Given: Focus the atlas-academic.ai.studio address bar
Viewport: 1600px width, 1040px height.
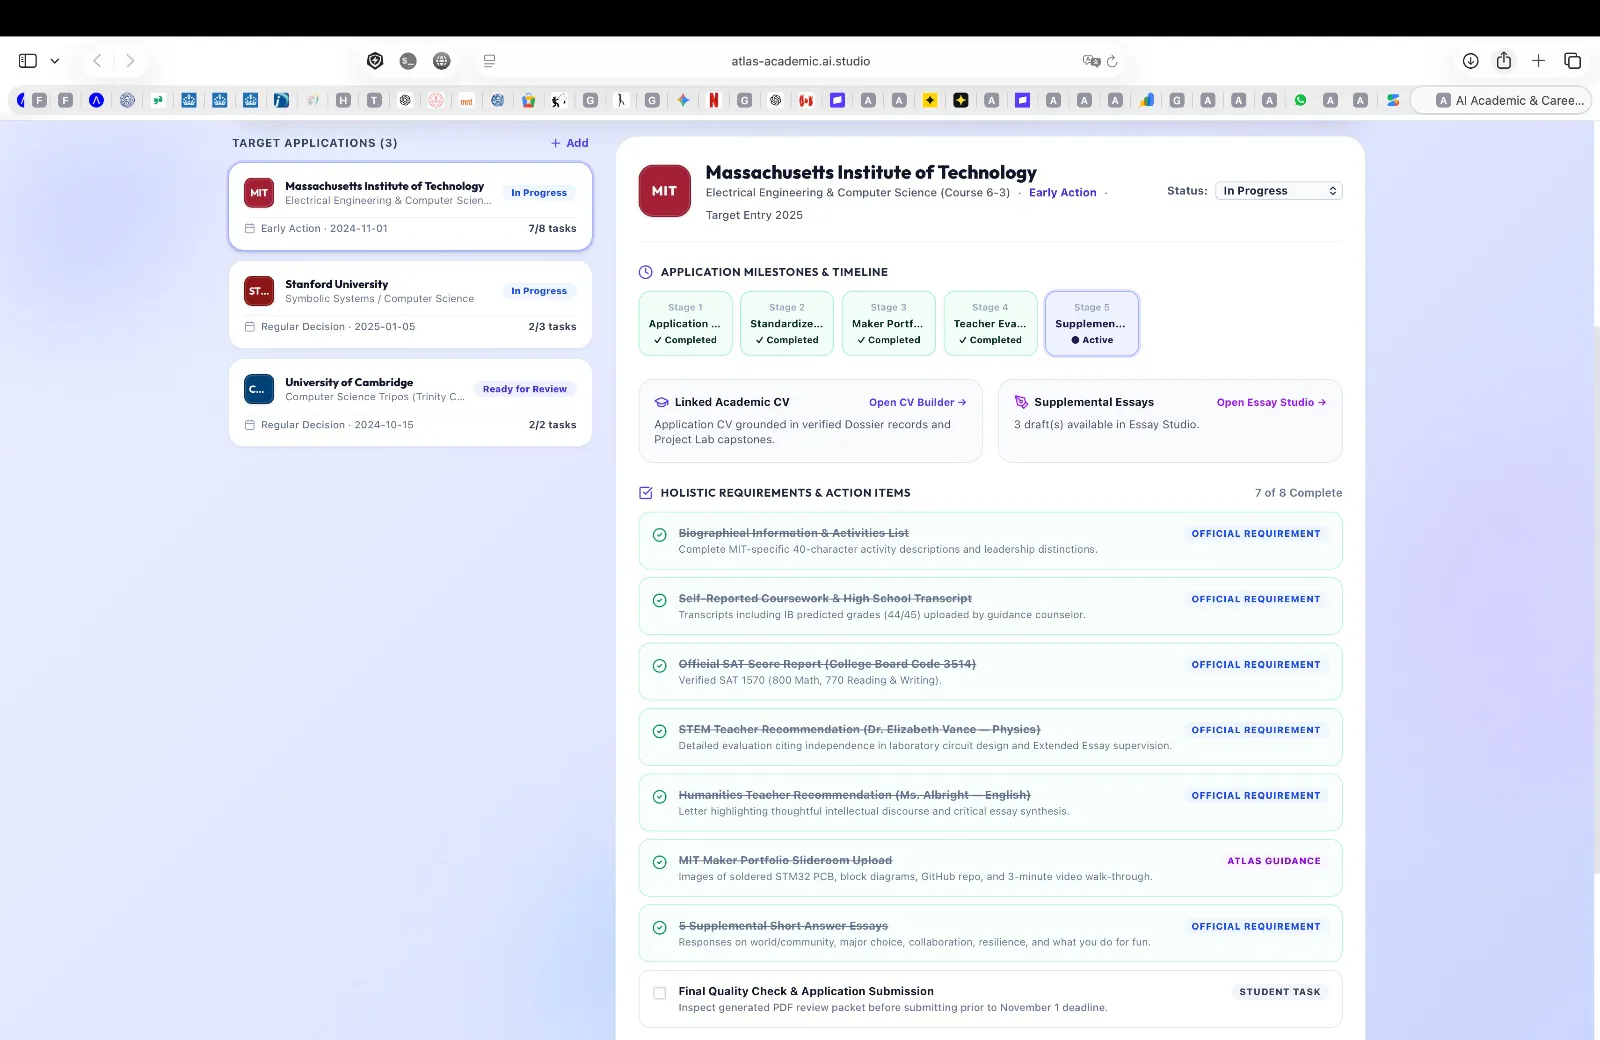Looking at the screenshot, I should click(x=800, y=61).
